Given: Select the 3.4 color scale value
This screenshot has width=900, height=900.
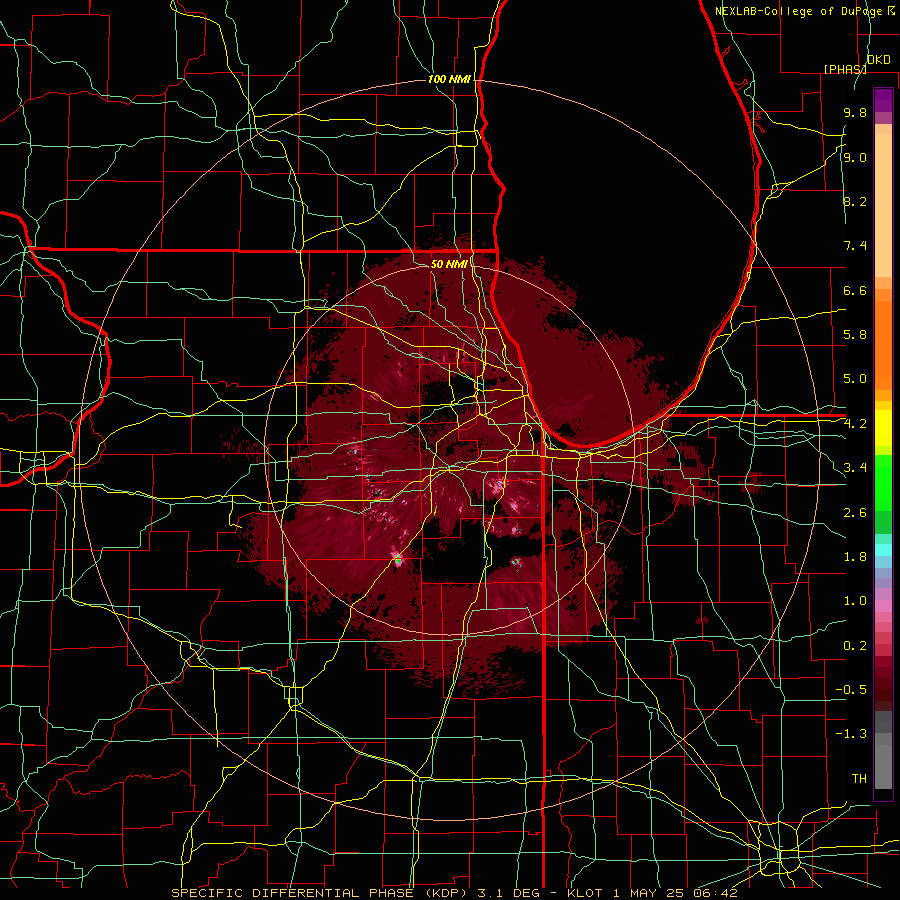Looking at the screenshot, I should click(855, 468).
